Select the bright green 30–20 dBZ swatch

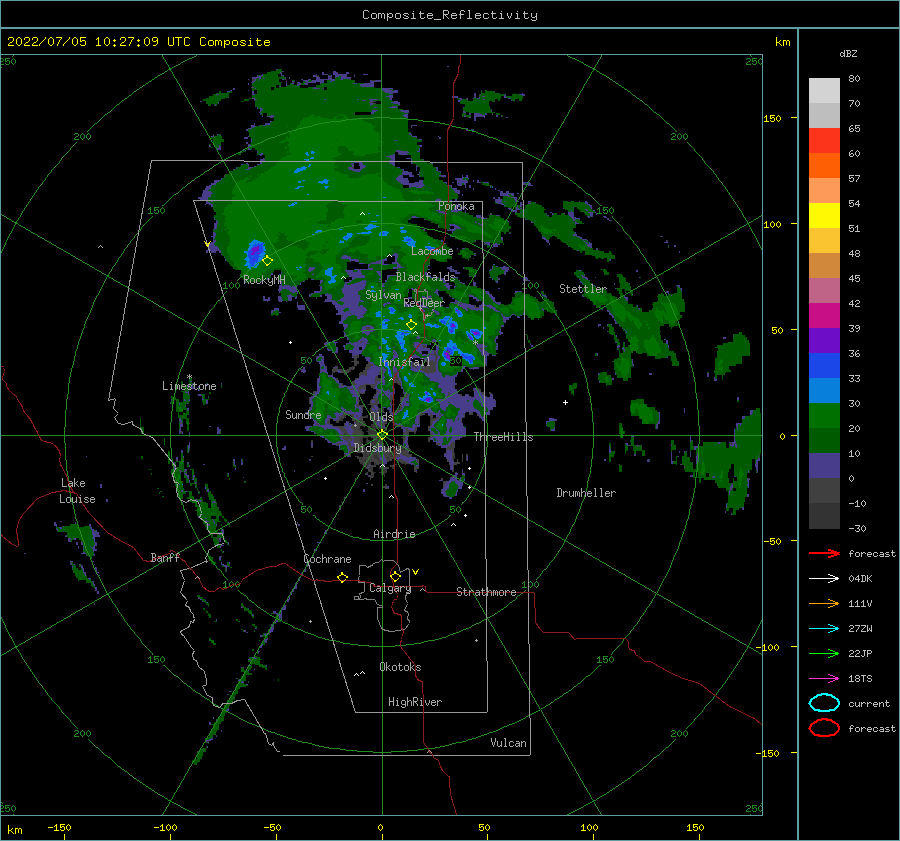pos(824,416)
